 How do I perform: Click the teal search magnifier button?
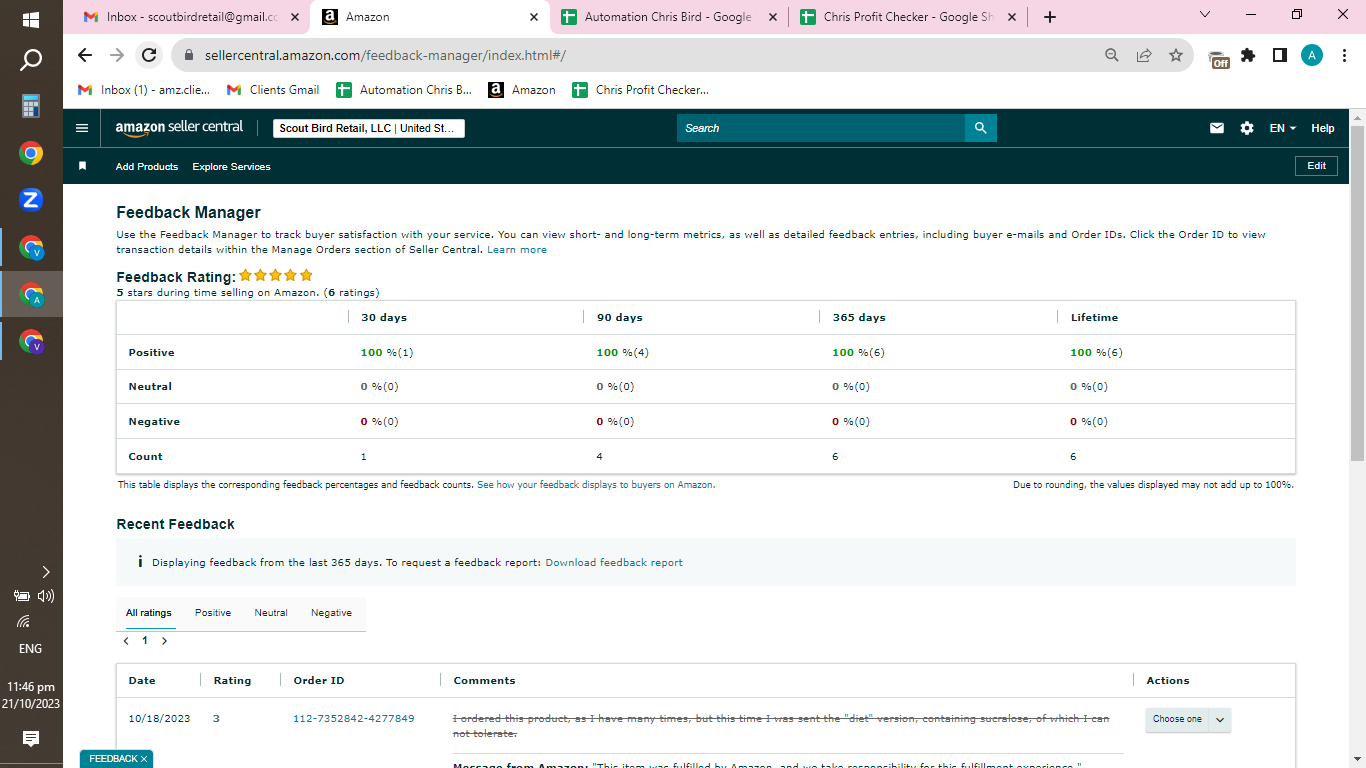(981, 128)
